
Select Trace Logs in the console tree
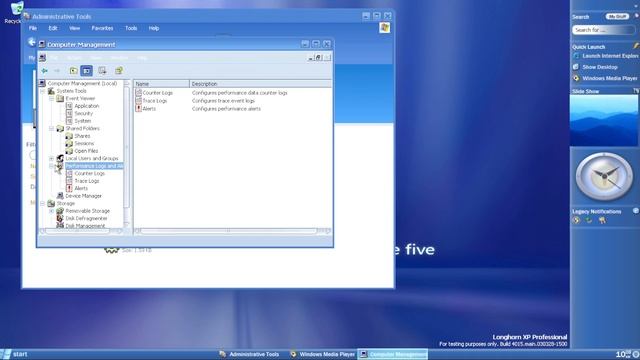point(87,181)
